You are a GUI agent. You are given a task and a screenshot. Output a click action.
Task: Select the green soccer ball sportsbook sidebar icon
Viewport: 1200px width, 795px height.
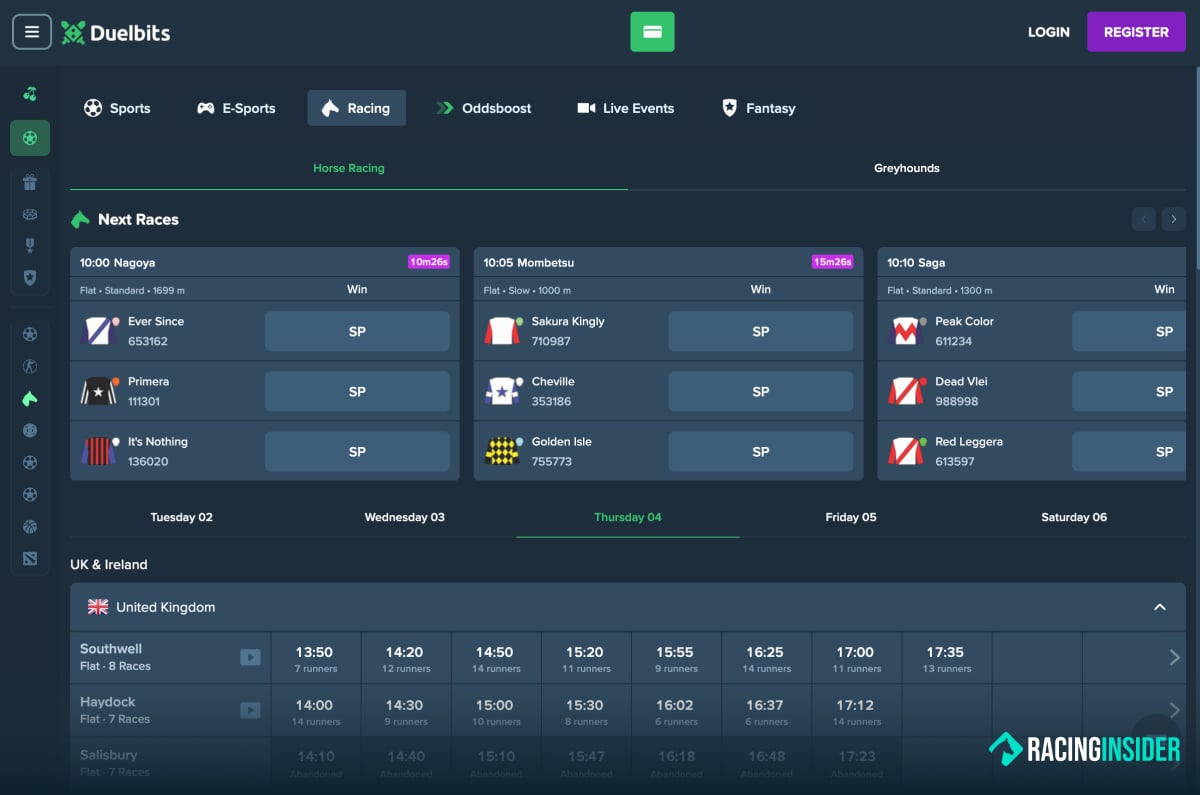point(30,138)
